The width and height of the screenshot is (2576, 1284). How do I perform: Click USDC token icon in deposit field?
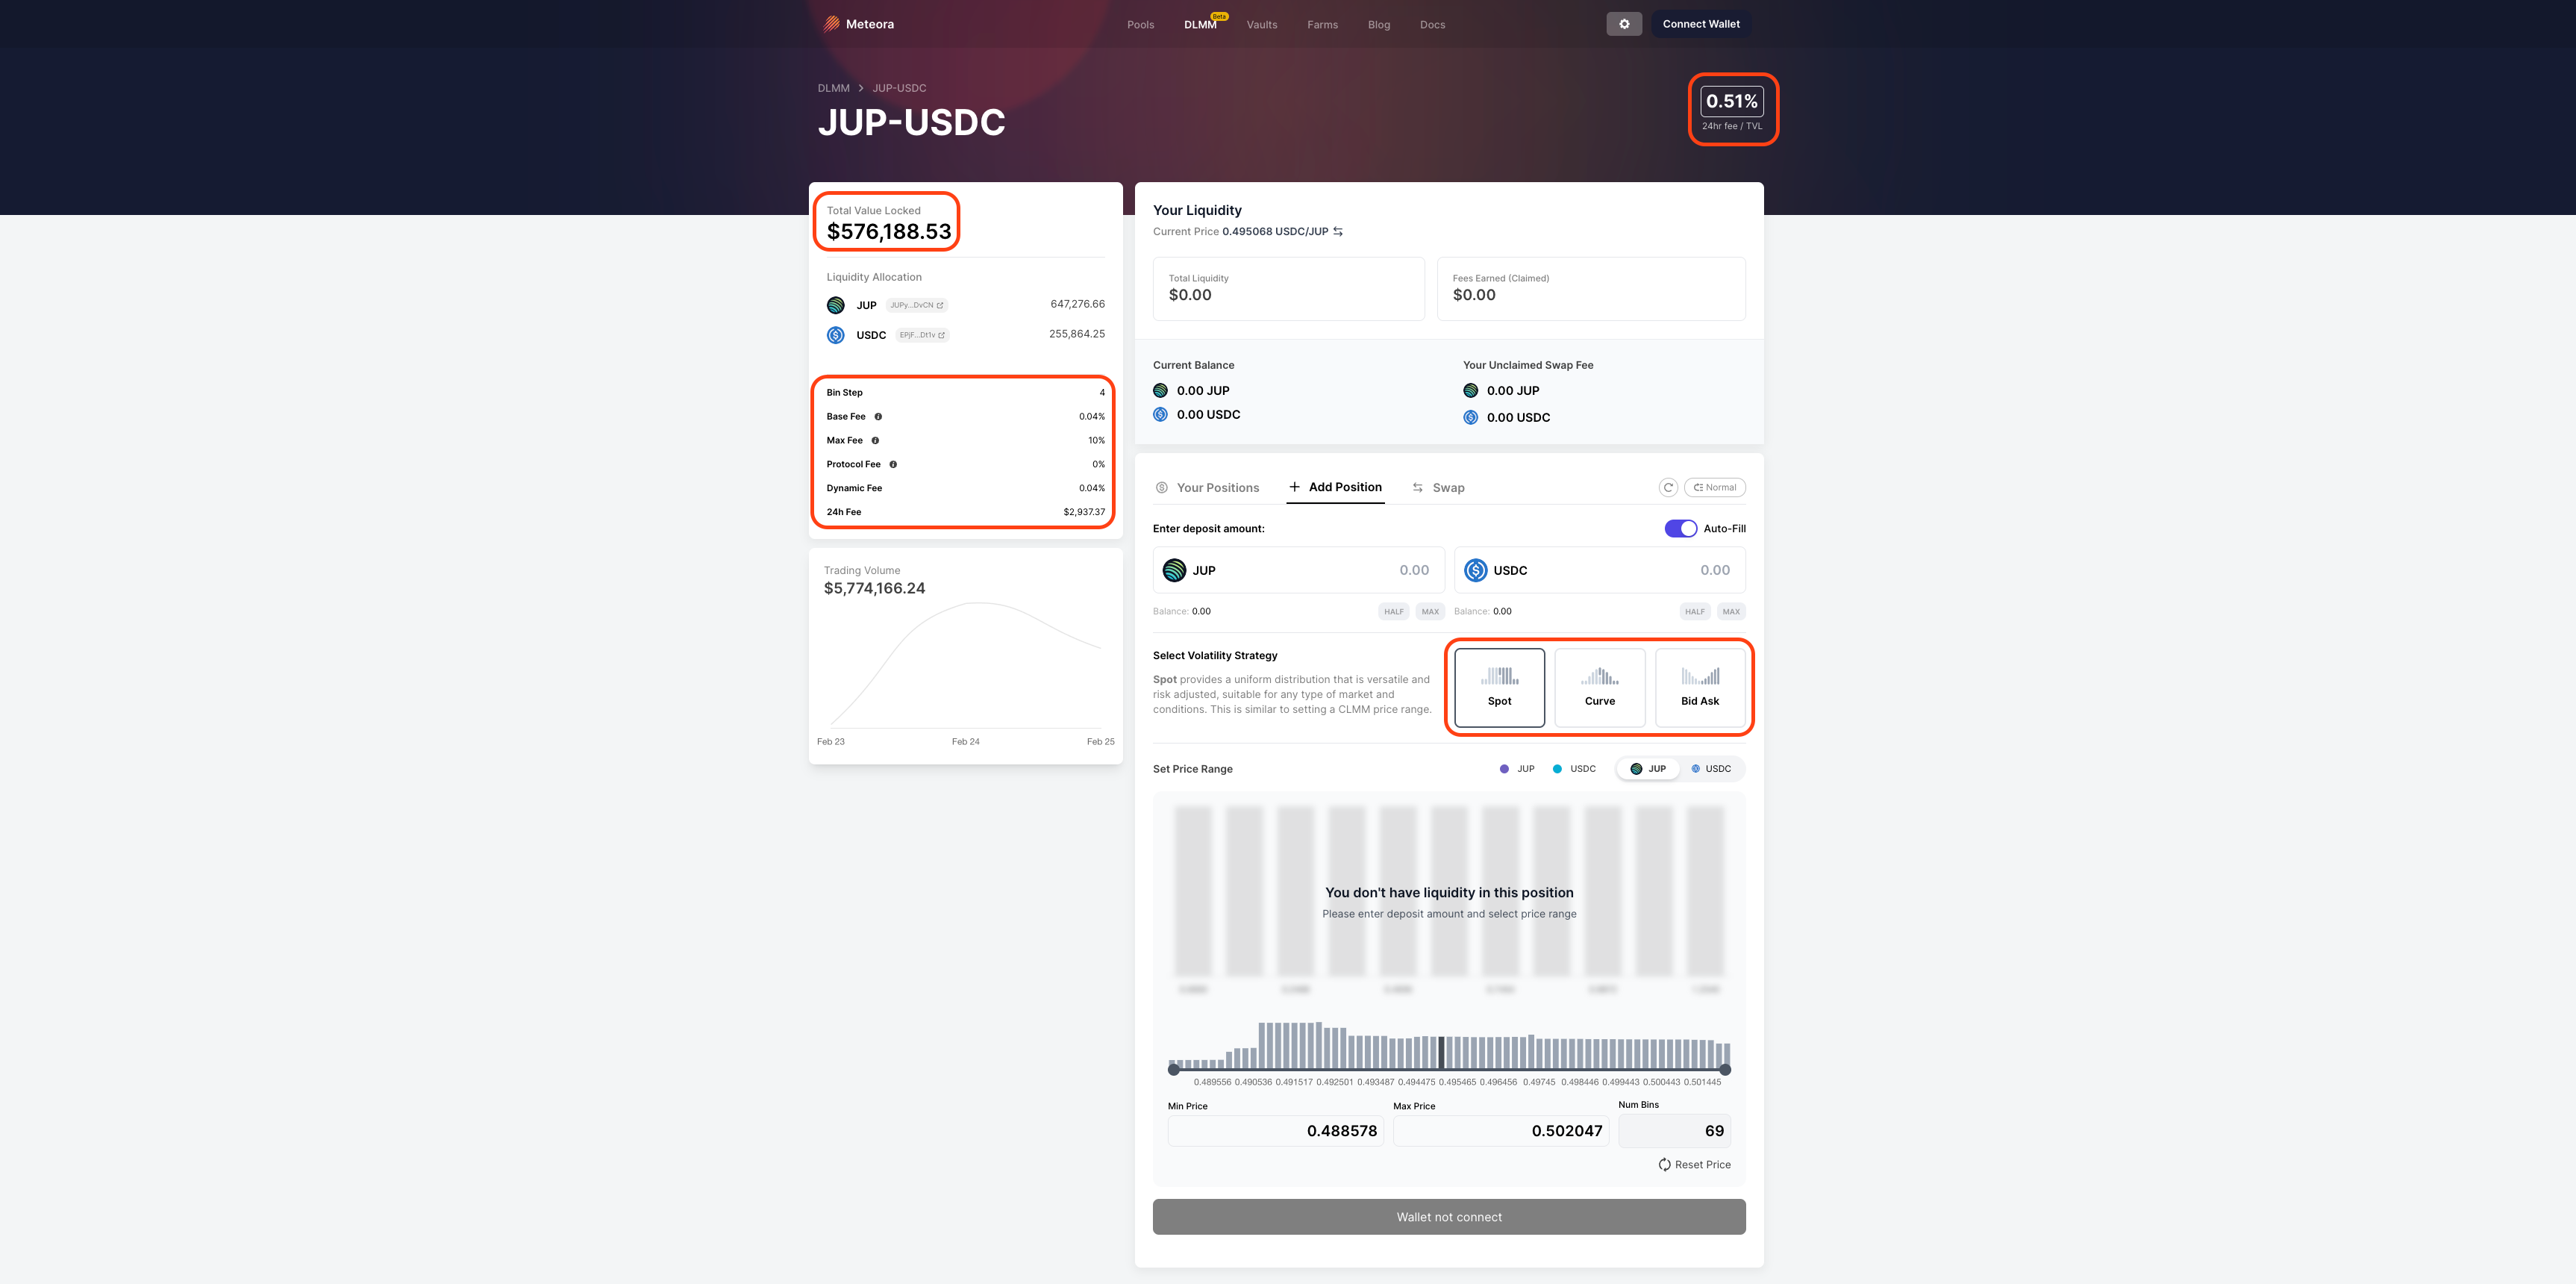(1476, 570)
